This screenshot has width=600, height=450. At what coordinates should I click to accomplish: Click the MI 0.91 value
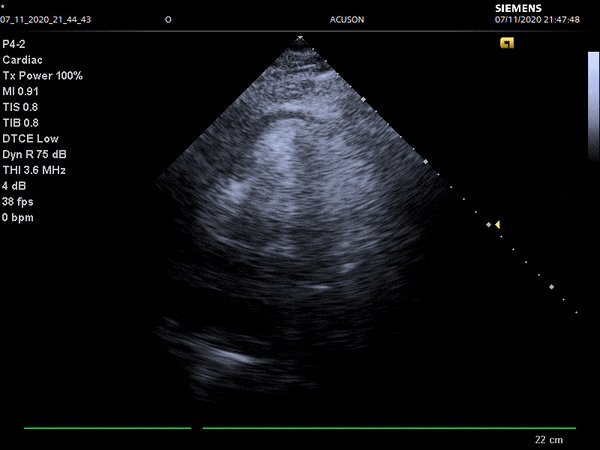point(20,91)
